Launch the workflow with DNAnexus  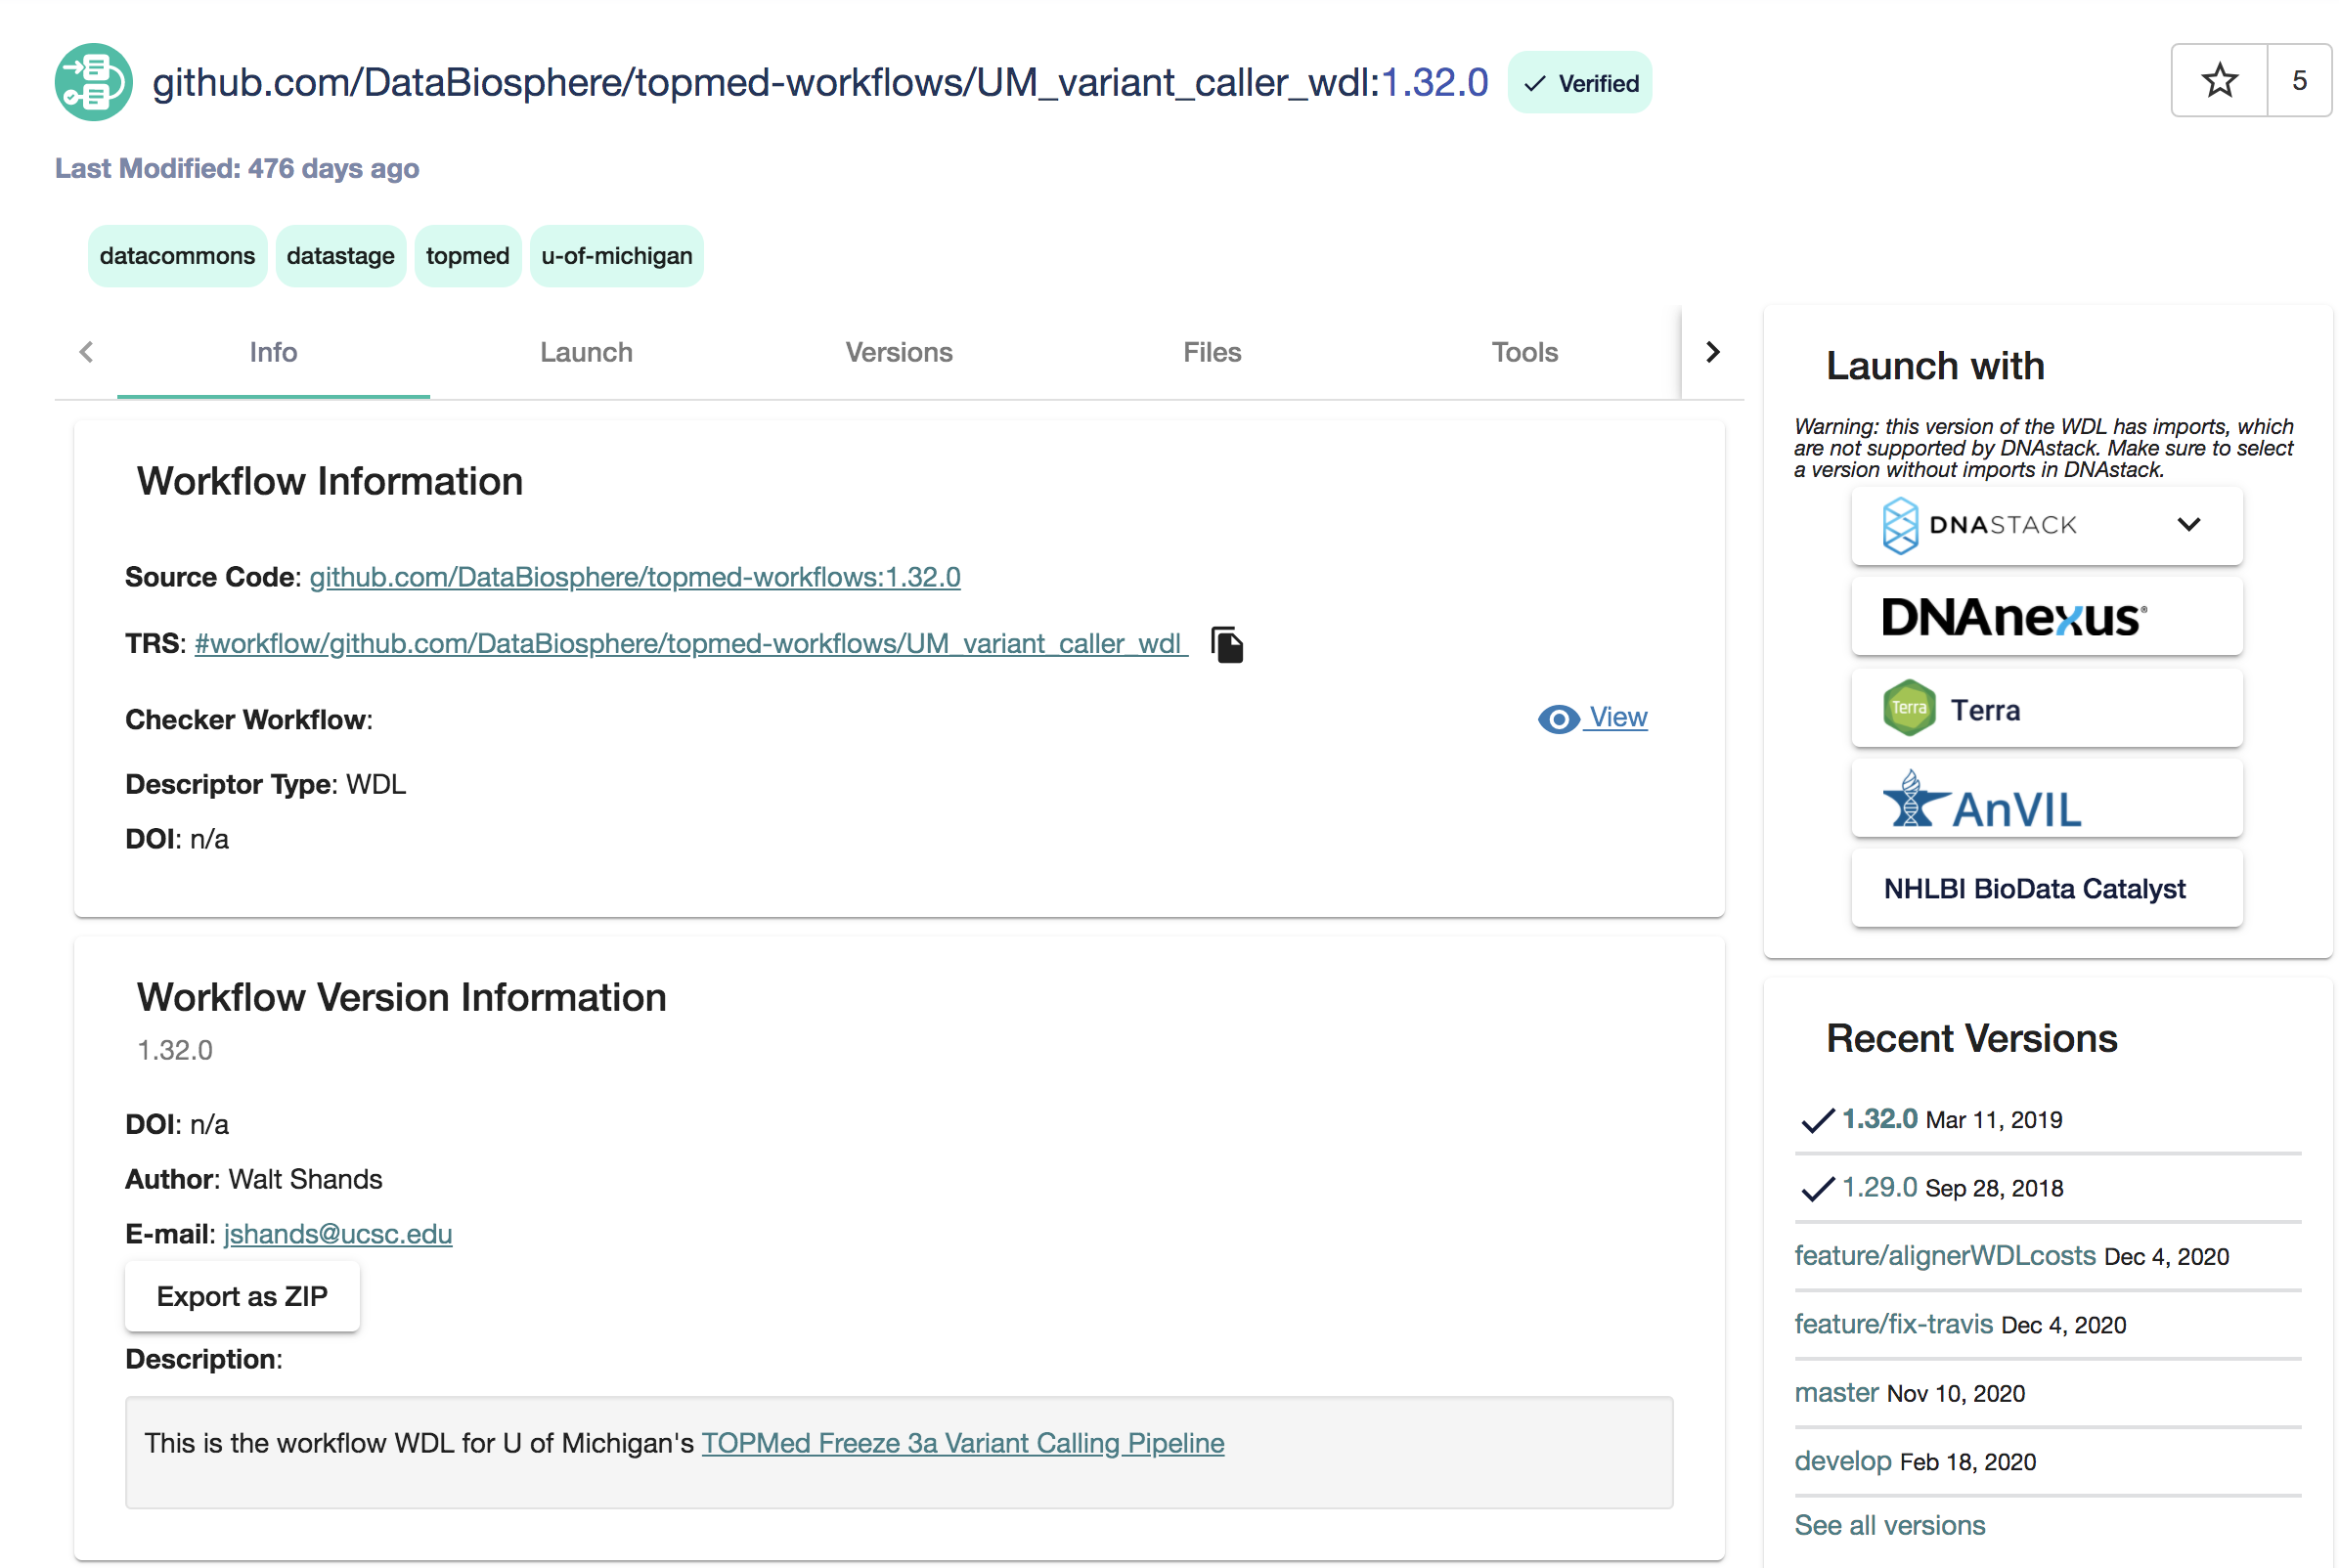point(2047,617)
